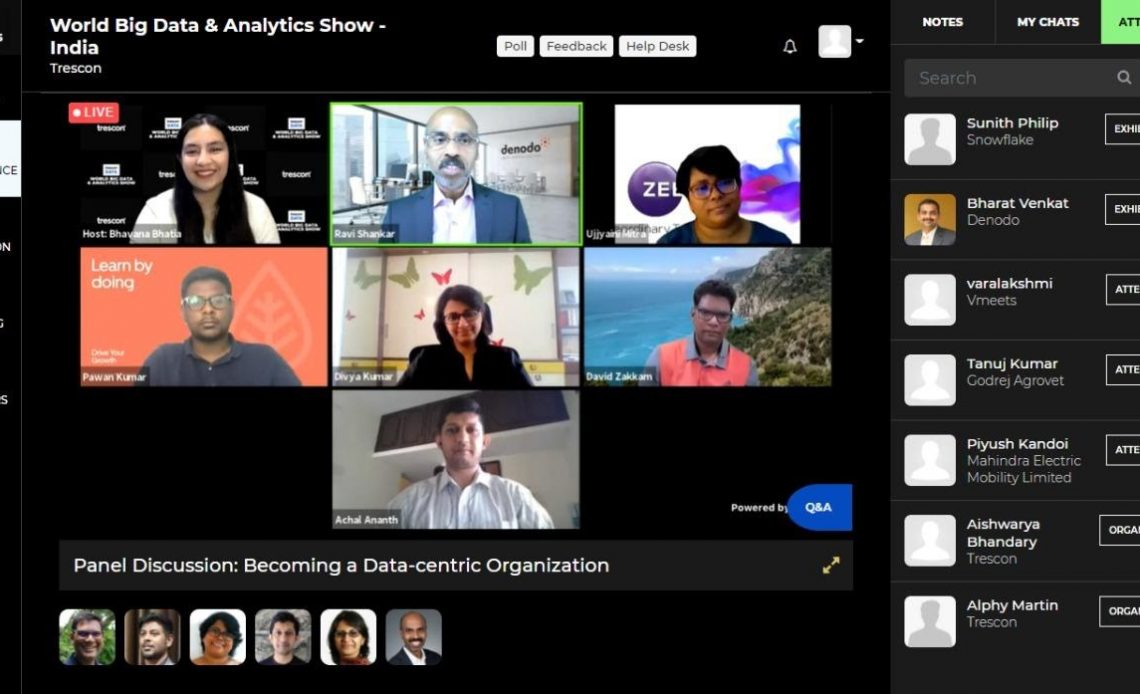The image size is (1140, 694).
Task: Click Achal Ananth's video tile
Action: [x=456, y=459]
